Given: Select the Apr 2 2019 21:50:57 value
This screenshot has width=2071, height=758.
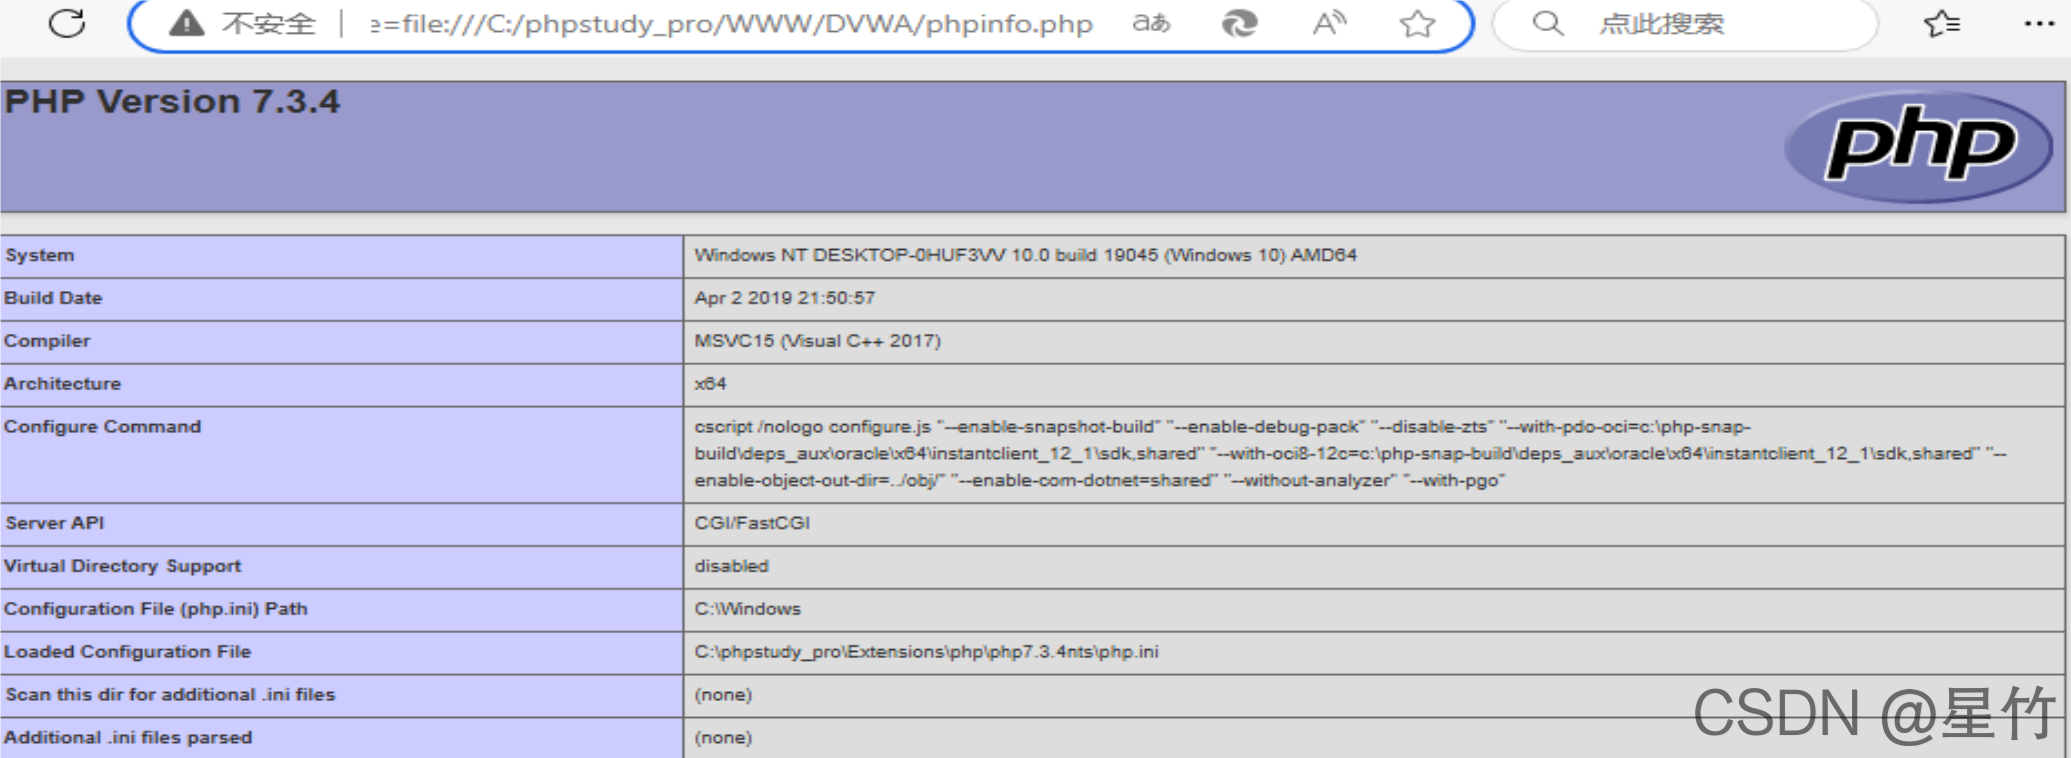Looking at the screenshot, I should pos(784,298).
